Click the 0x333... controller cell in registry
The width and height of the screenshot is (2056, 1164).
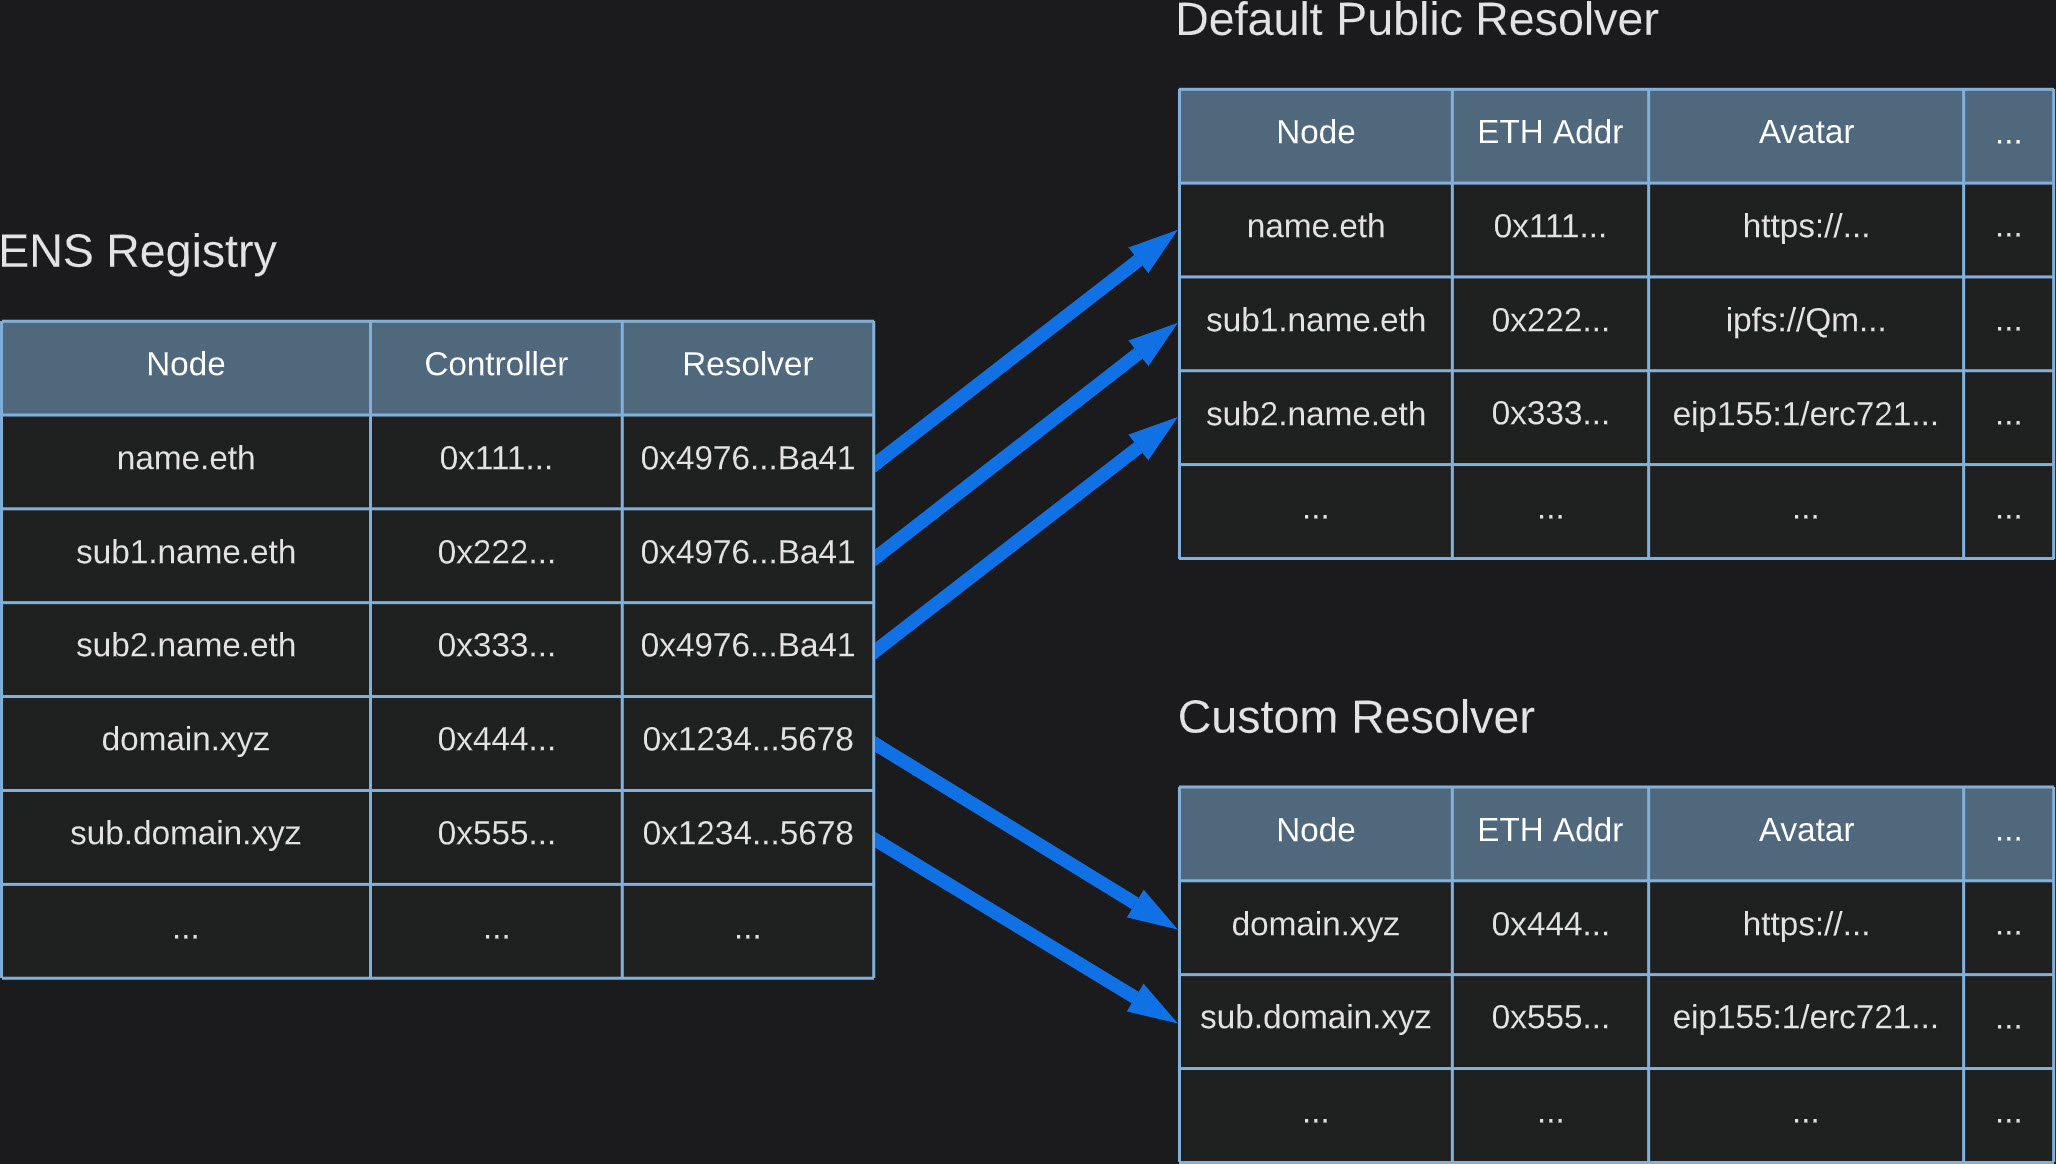tap(496, 645)
